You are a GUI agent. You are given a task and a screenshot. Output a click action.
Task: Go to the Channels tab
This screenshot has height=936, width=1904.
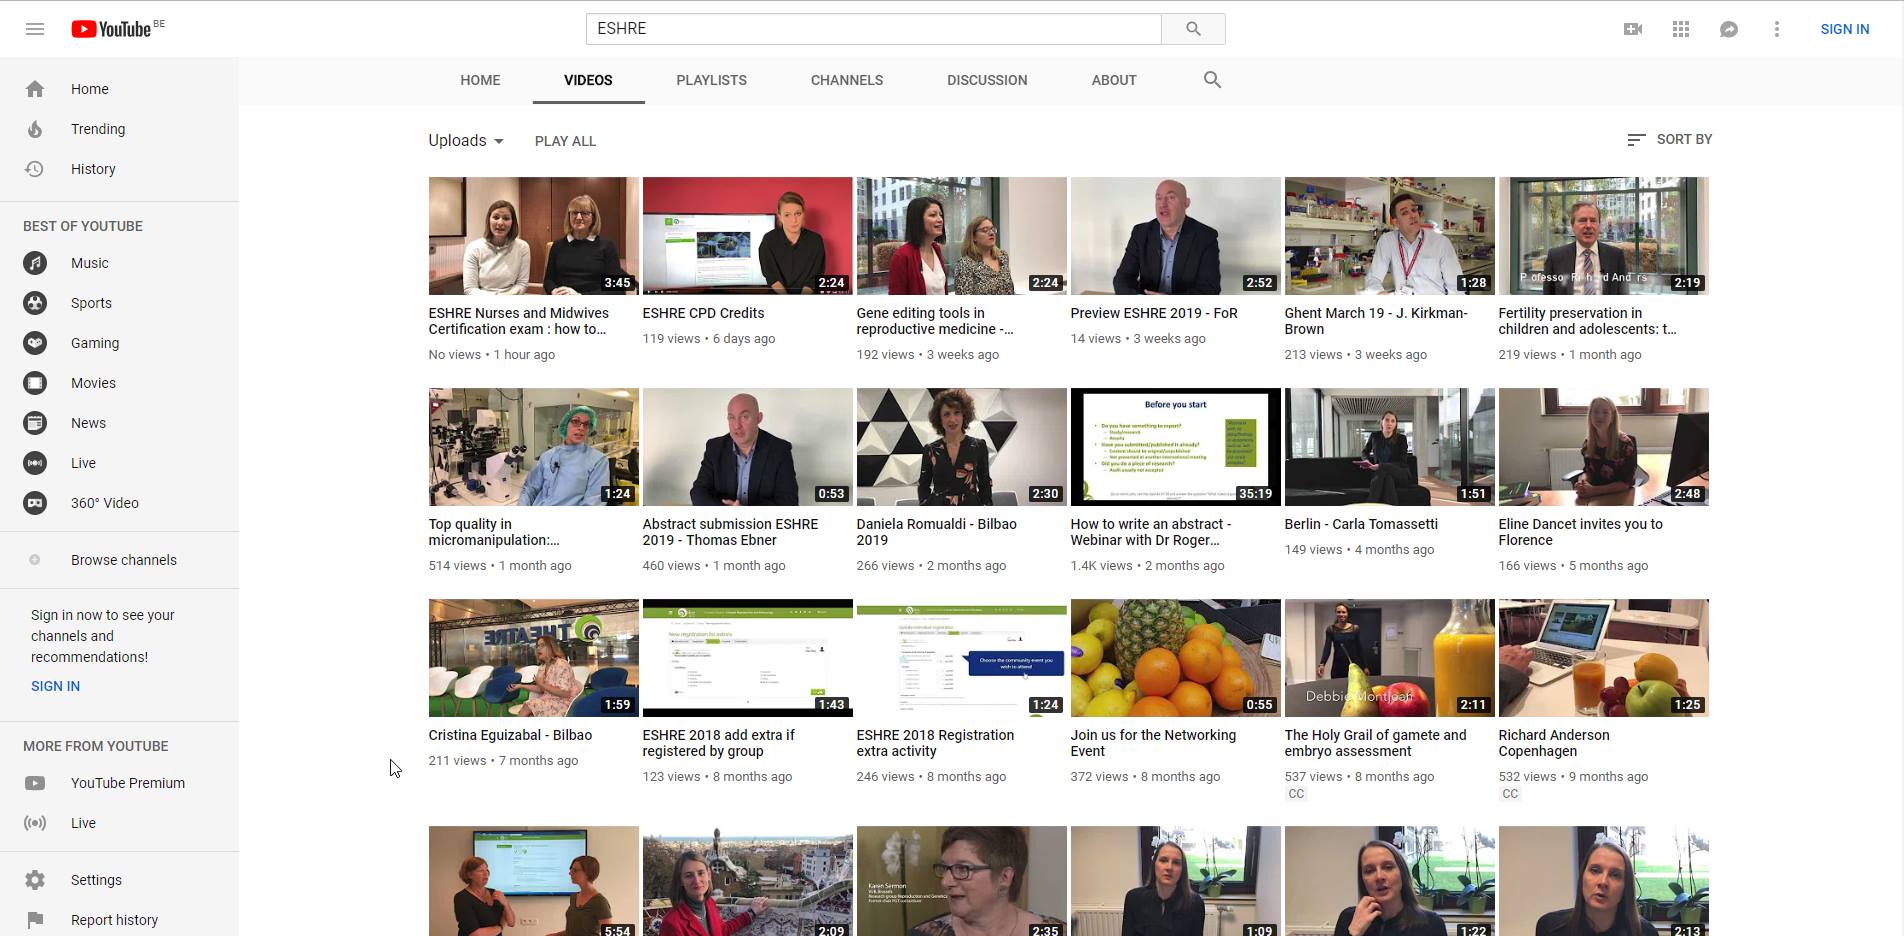coord(847,80)
